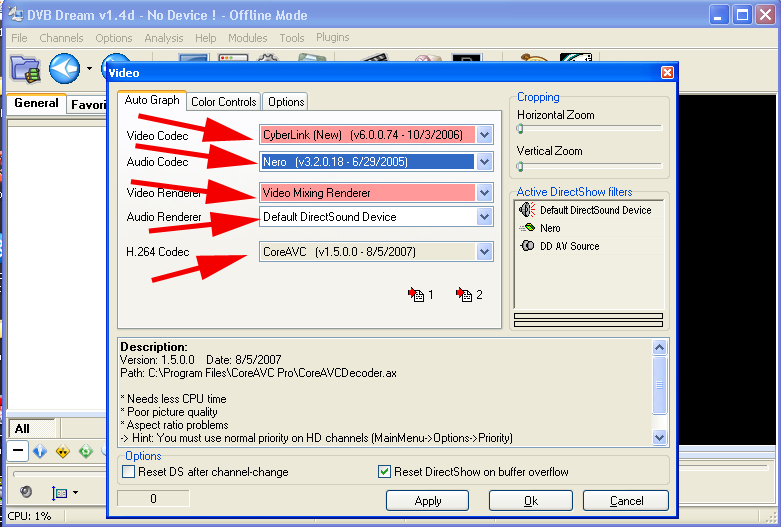Viewport: 781px width, 527px height.
Task: Click the preset 2 copy icon
Action: 464,295
